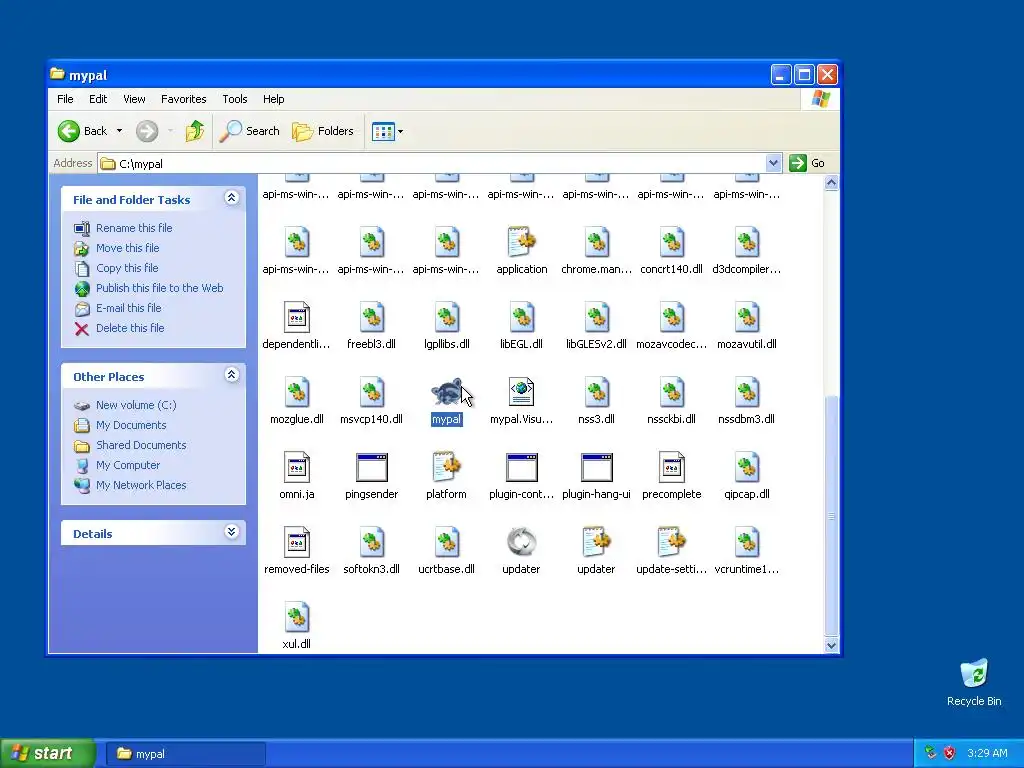Click Rename this file
Image resolution: width=1024 pixels, height=768 pixels.
tap(134, 228)
